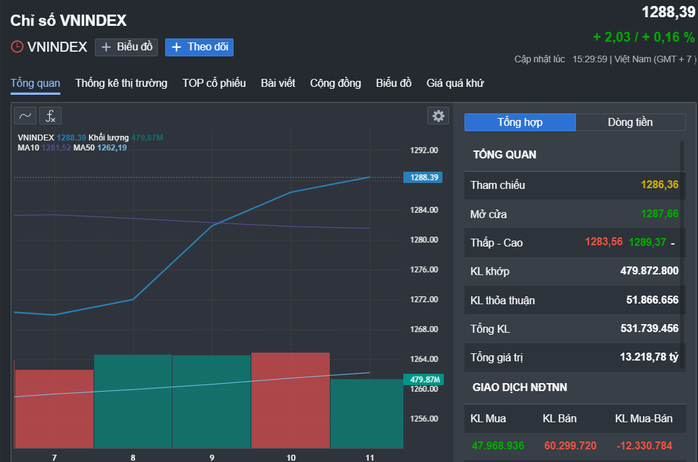Switch to the Bài viết tab
This screenshot has width=698, height=462.
278,83
